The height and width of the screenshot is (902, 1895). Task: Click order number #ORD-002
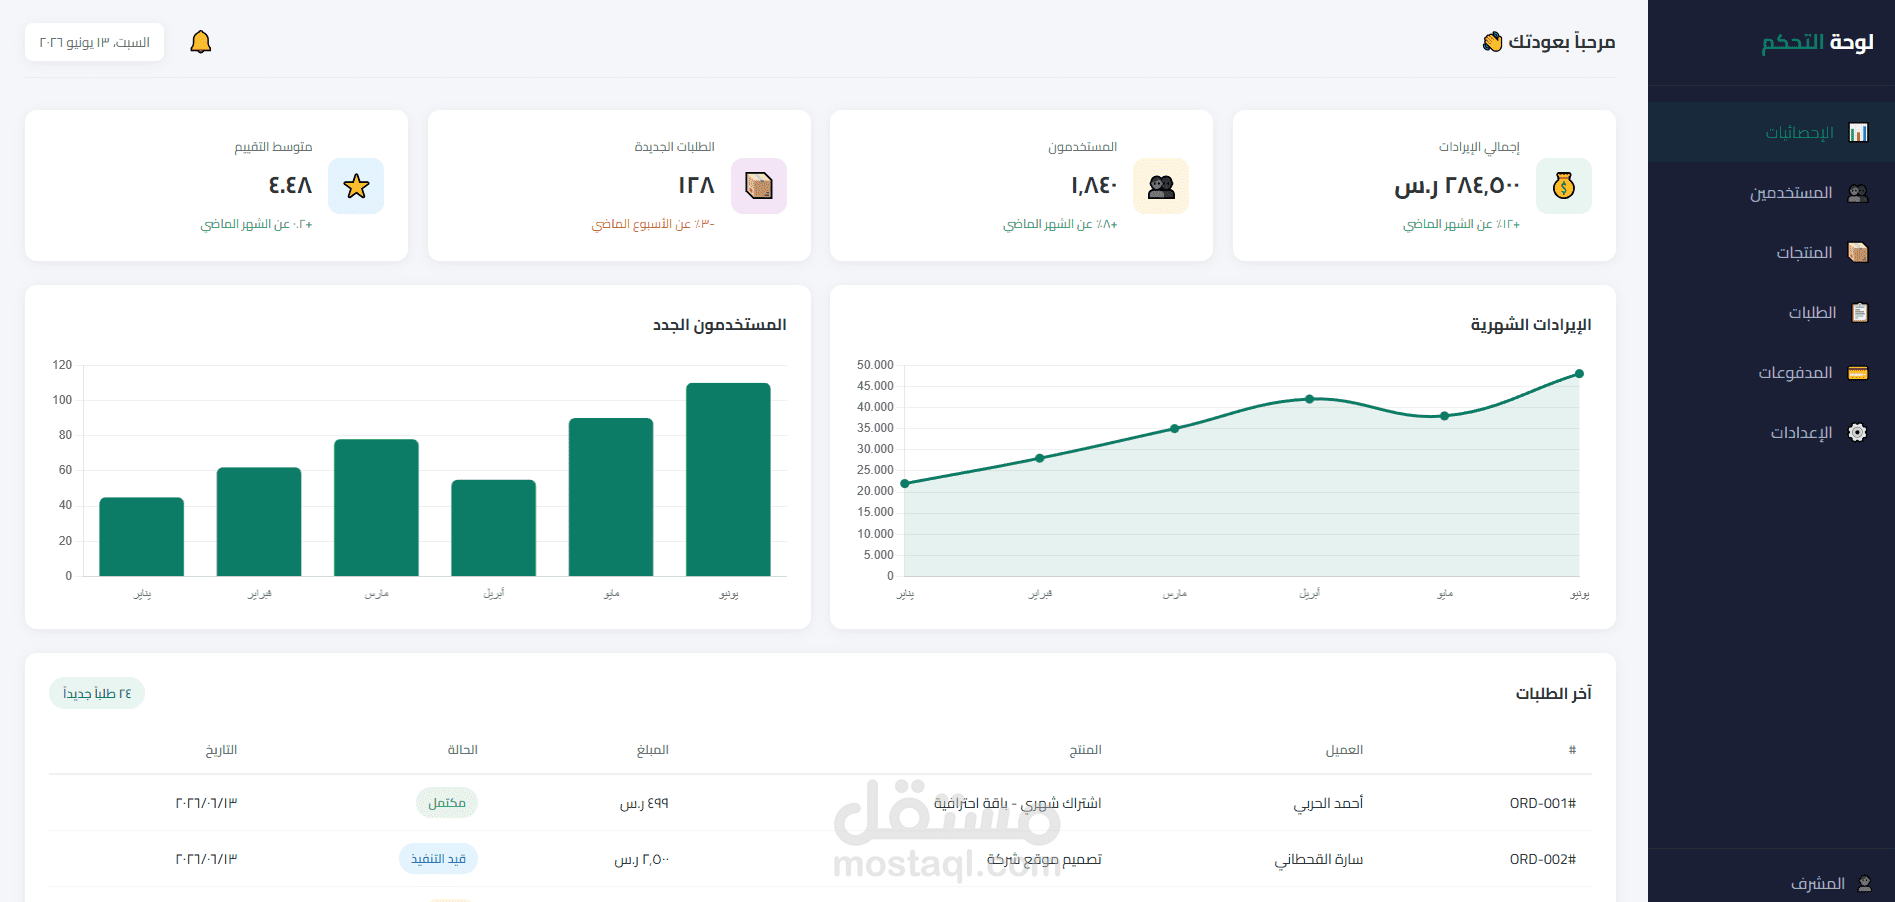[1543, 859]
